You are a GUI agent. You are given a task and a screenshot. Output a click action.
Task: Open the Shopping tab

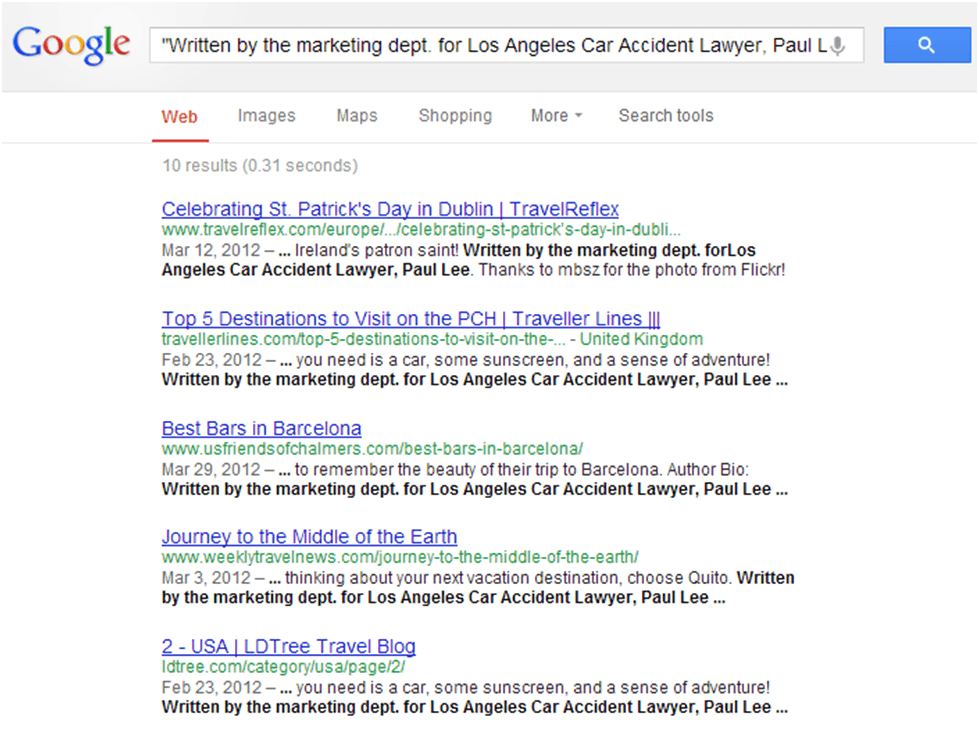coord(455,116)
